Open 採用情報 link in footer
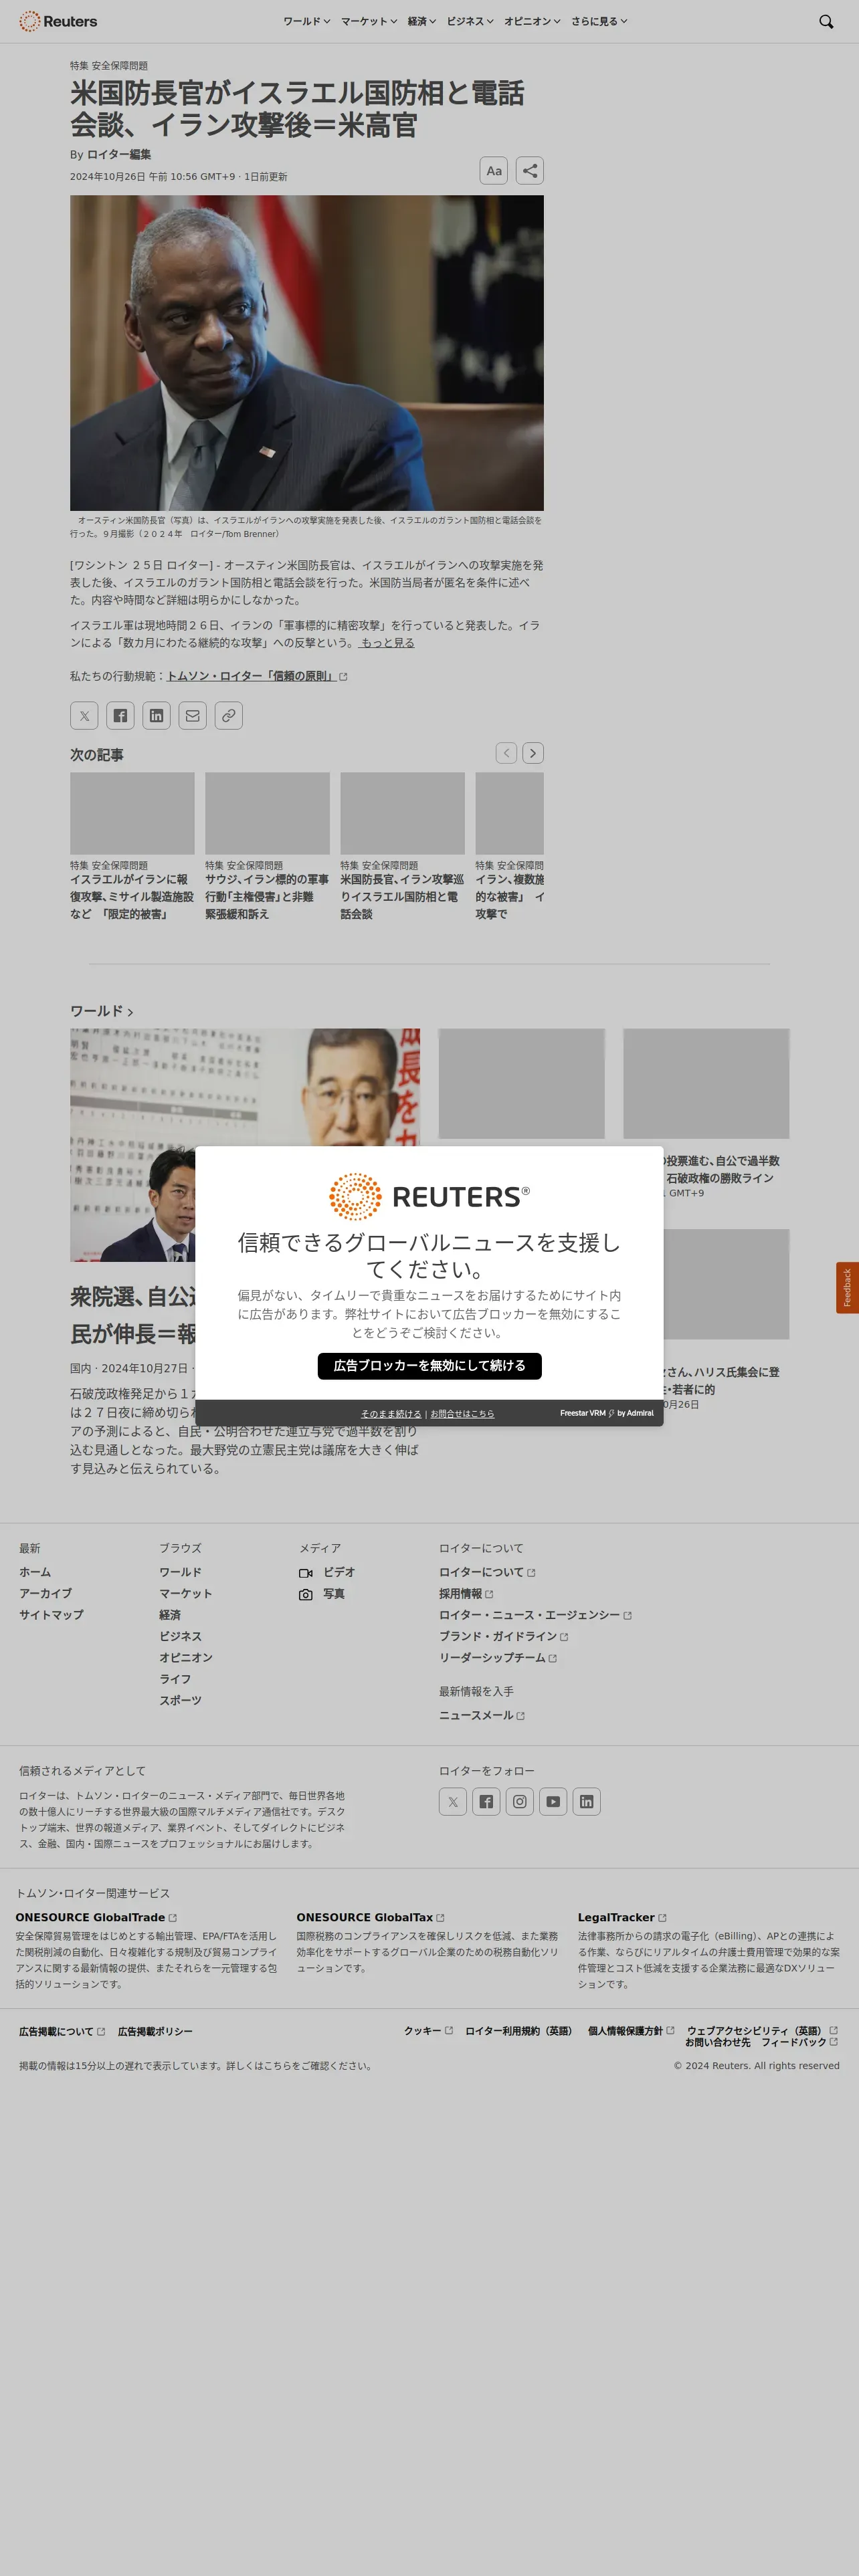 pyautogui.click(x=466, y=1594)
